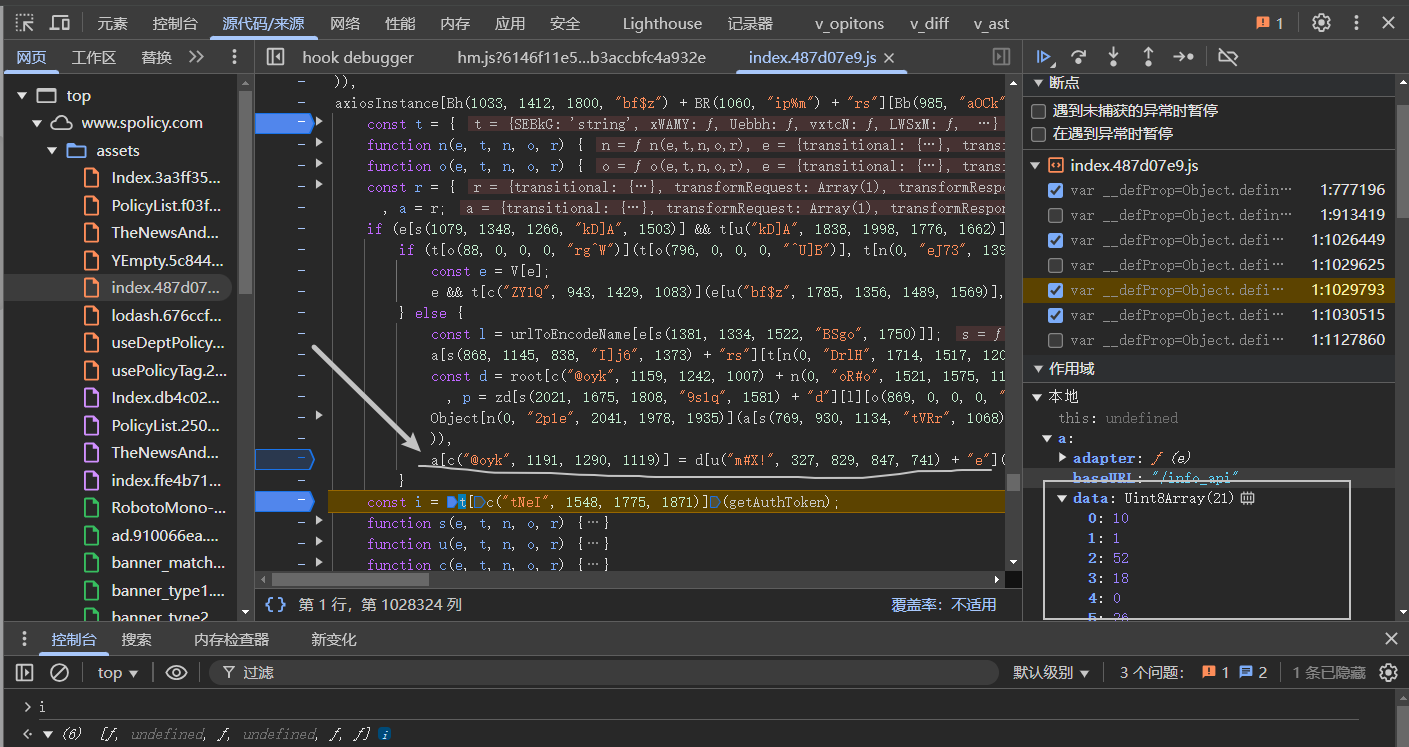Screen dimensions: 1409x747
Task: Open DevTools settings gear in top bar
Action: point(1321,23)
